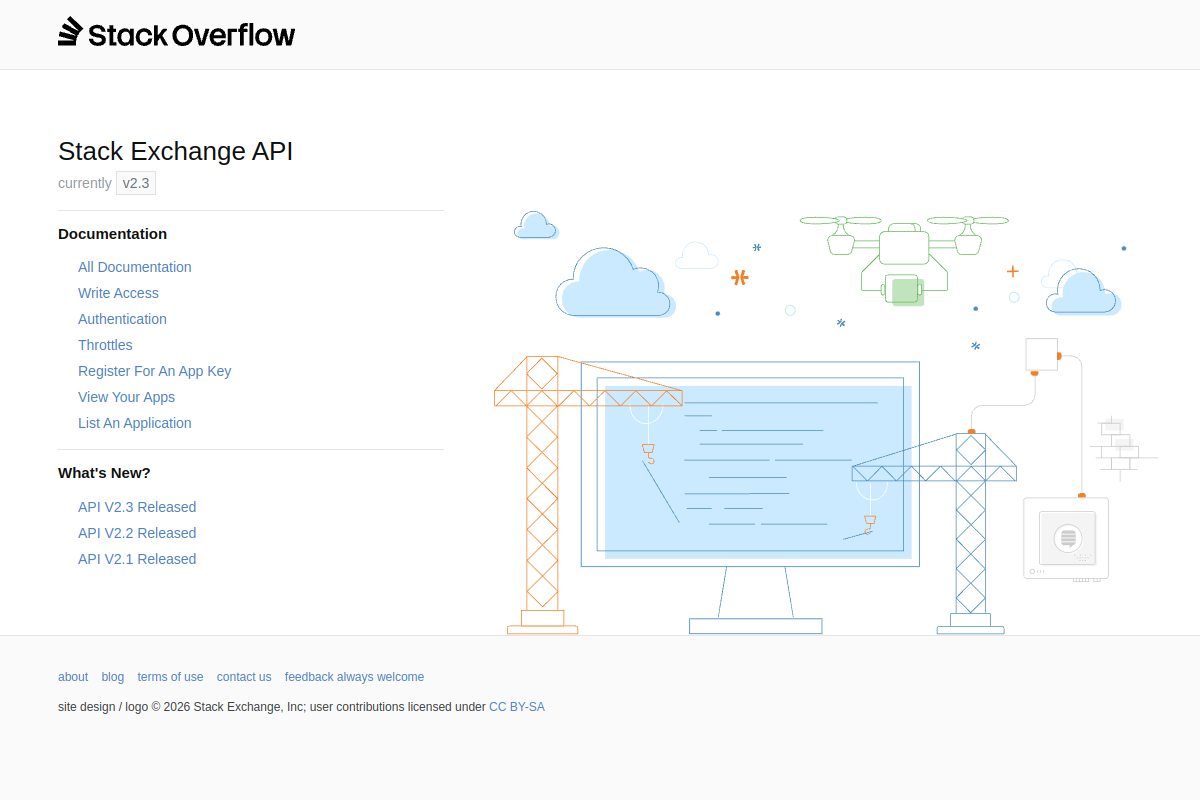This screenshot has width=1200, height=800.
Task: Click the about footer link
Action: [73, 677]
